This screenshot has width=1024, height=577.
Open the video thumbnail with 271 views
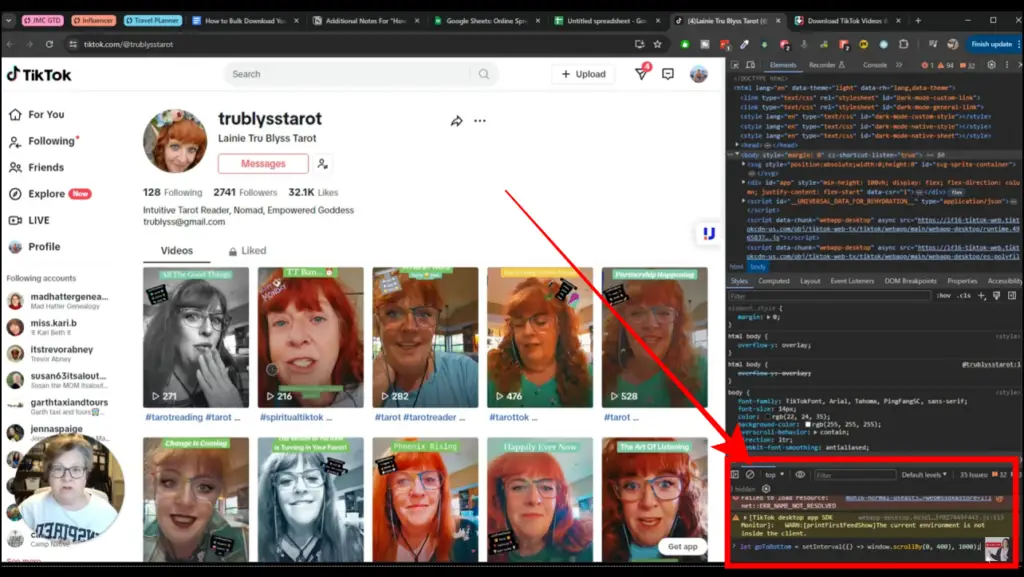click(196, 337)
